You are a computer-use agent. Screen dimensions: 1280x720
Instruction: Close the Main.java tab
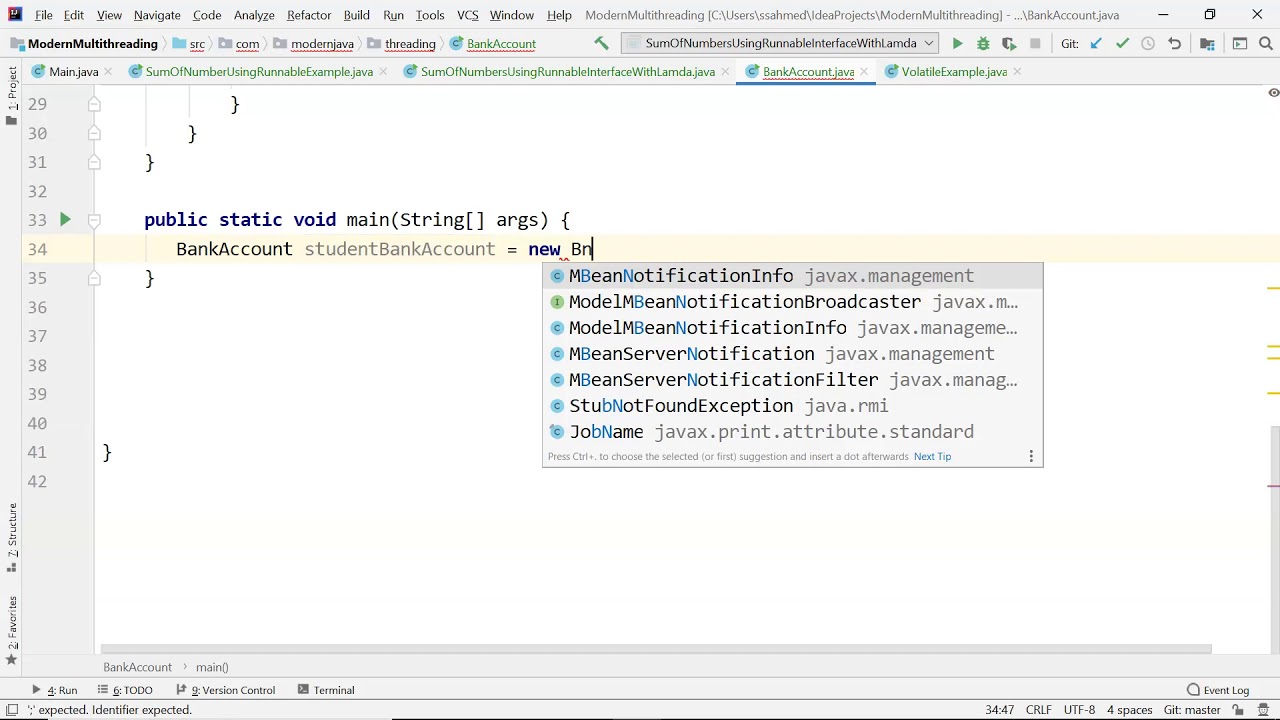(109, 72)
